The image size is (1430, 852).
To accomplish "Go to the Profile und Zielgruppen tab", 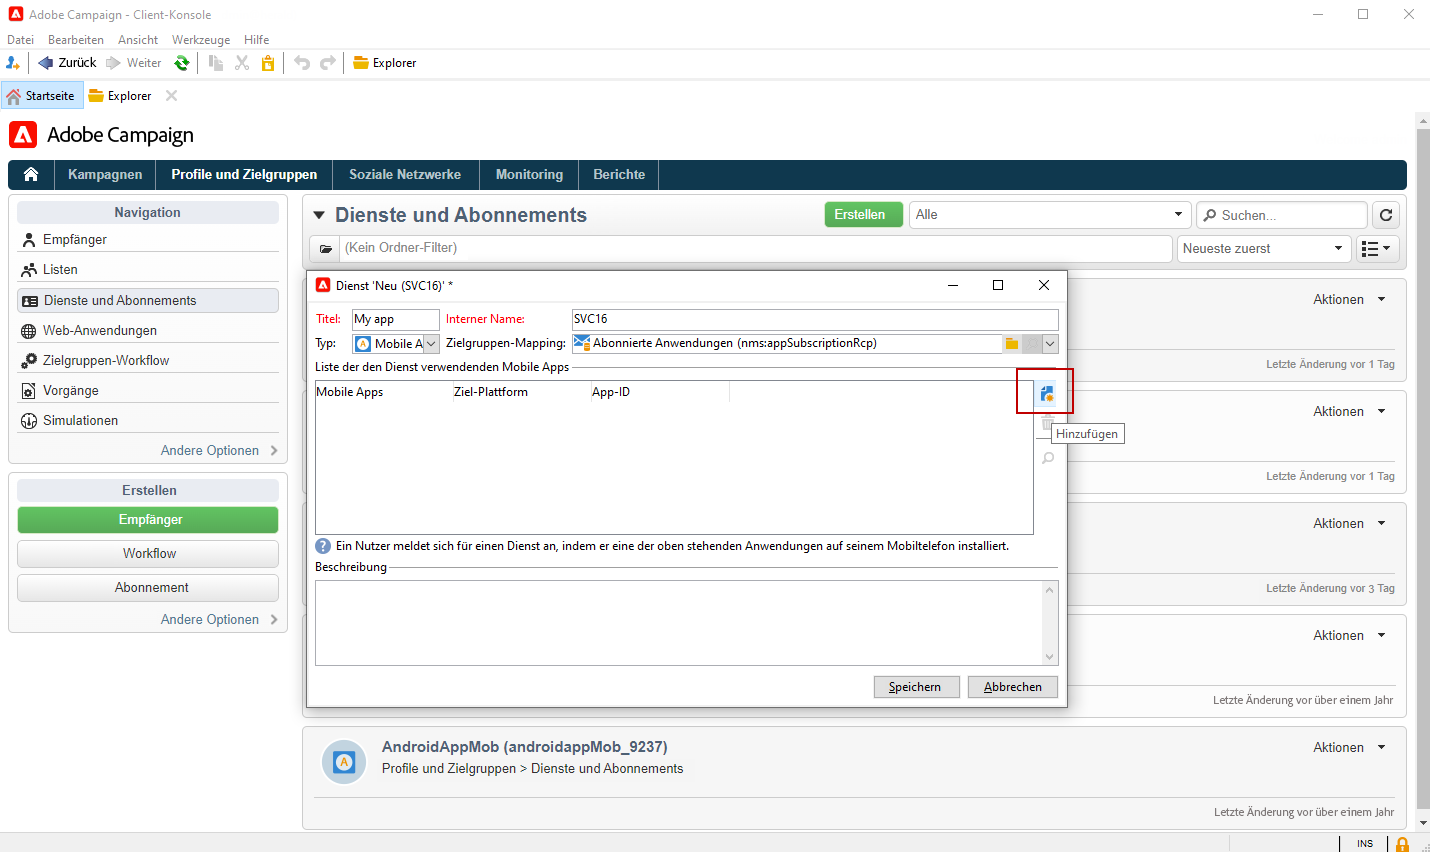I will 244,174.
